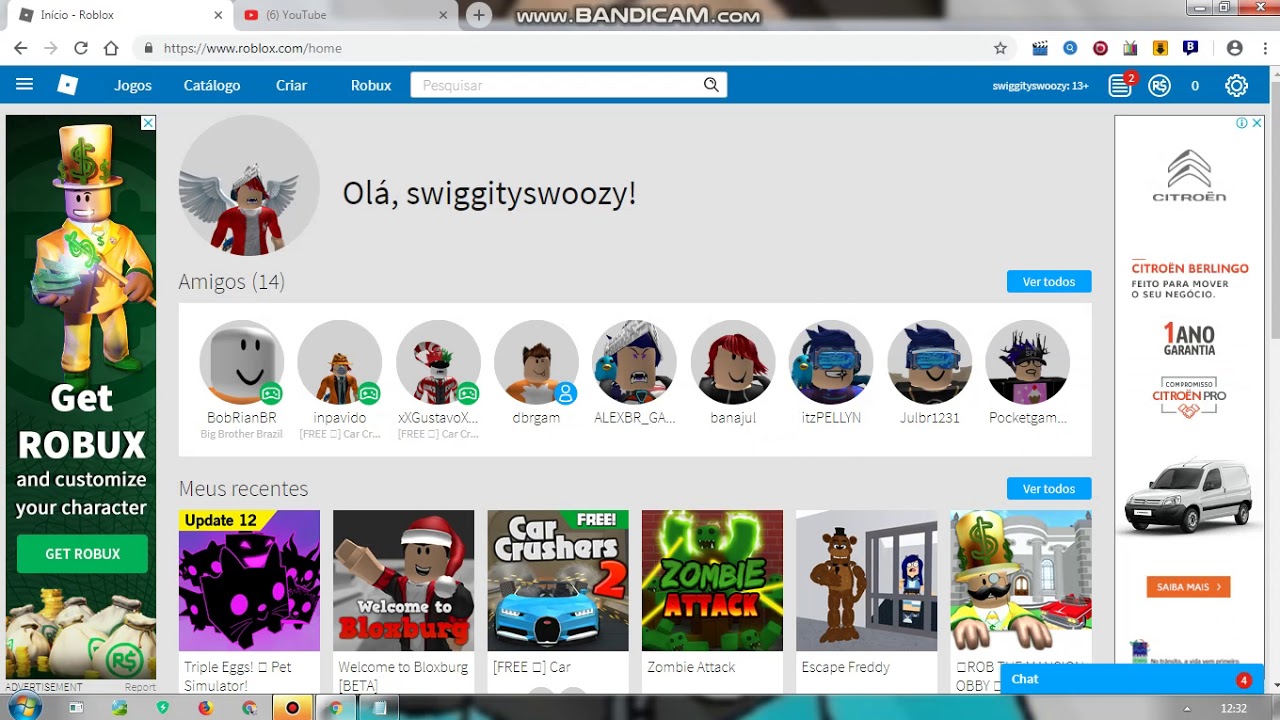The image size is (1280, 720).
Task: Click the browser home button
Action: pyautogui.click(x=111, y=48)
